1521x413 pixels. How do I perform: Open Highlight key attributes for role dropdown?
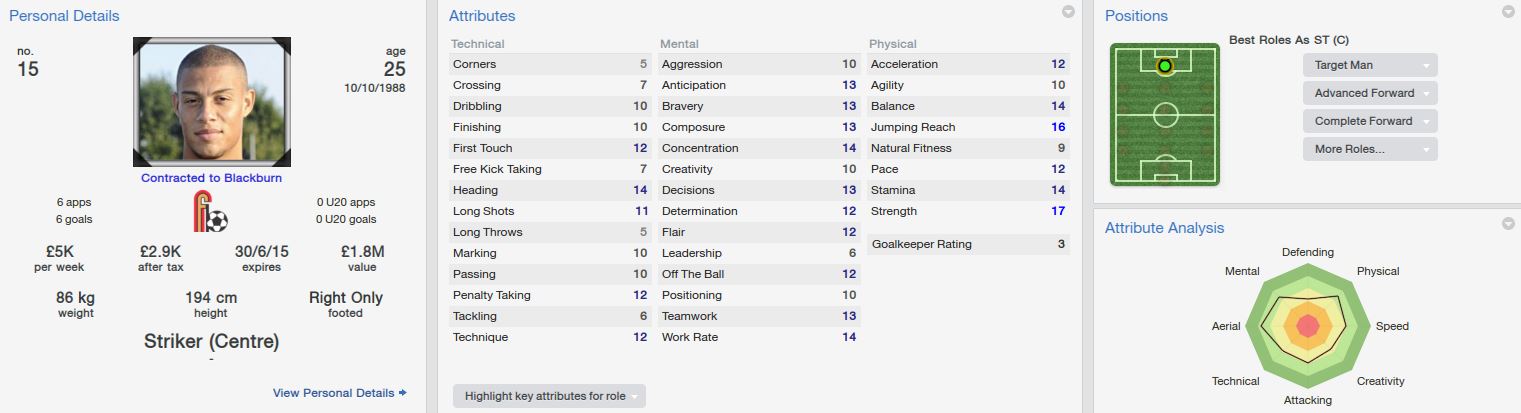click(549, 396)
